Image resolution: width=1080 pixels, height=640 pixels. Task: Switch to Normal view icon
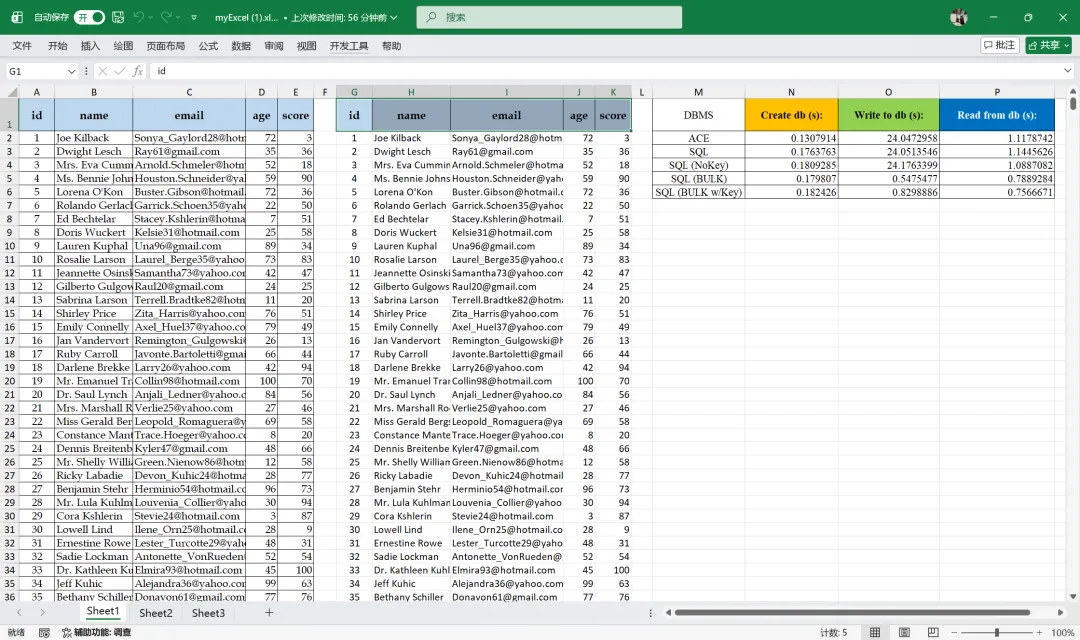875,632
